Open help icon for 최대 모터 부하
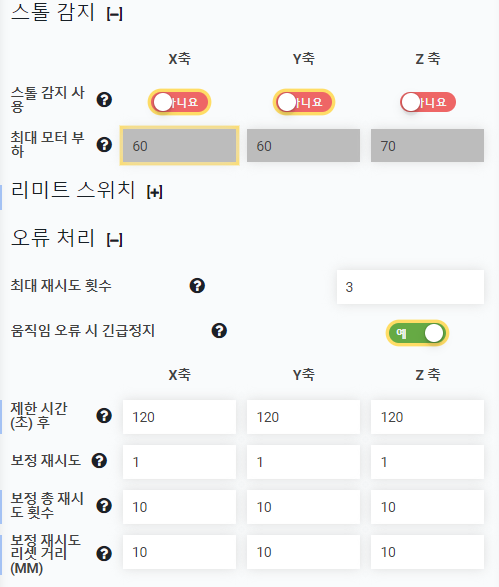The width and height of the screenshot is (499, 587). (x=104, y=145)
